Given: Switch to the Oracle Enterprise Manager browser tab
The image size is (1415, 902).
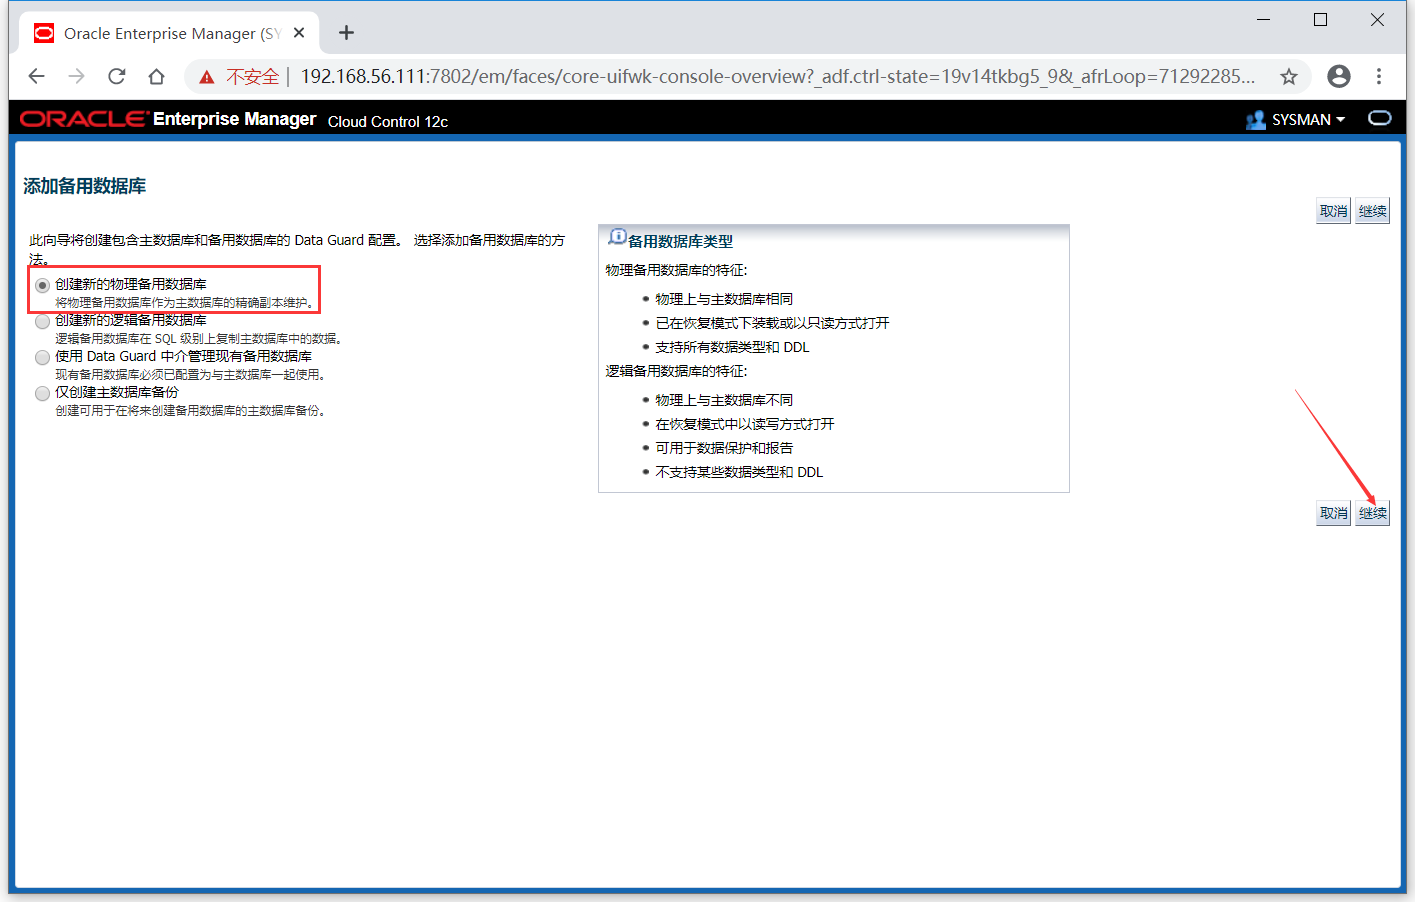Looking at the screenshot, I should tap(170, 33).
